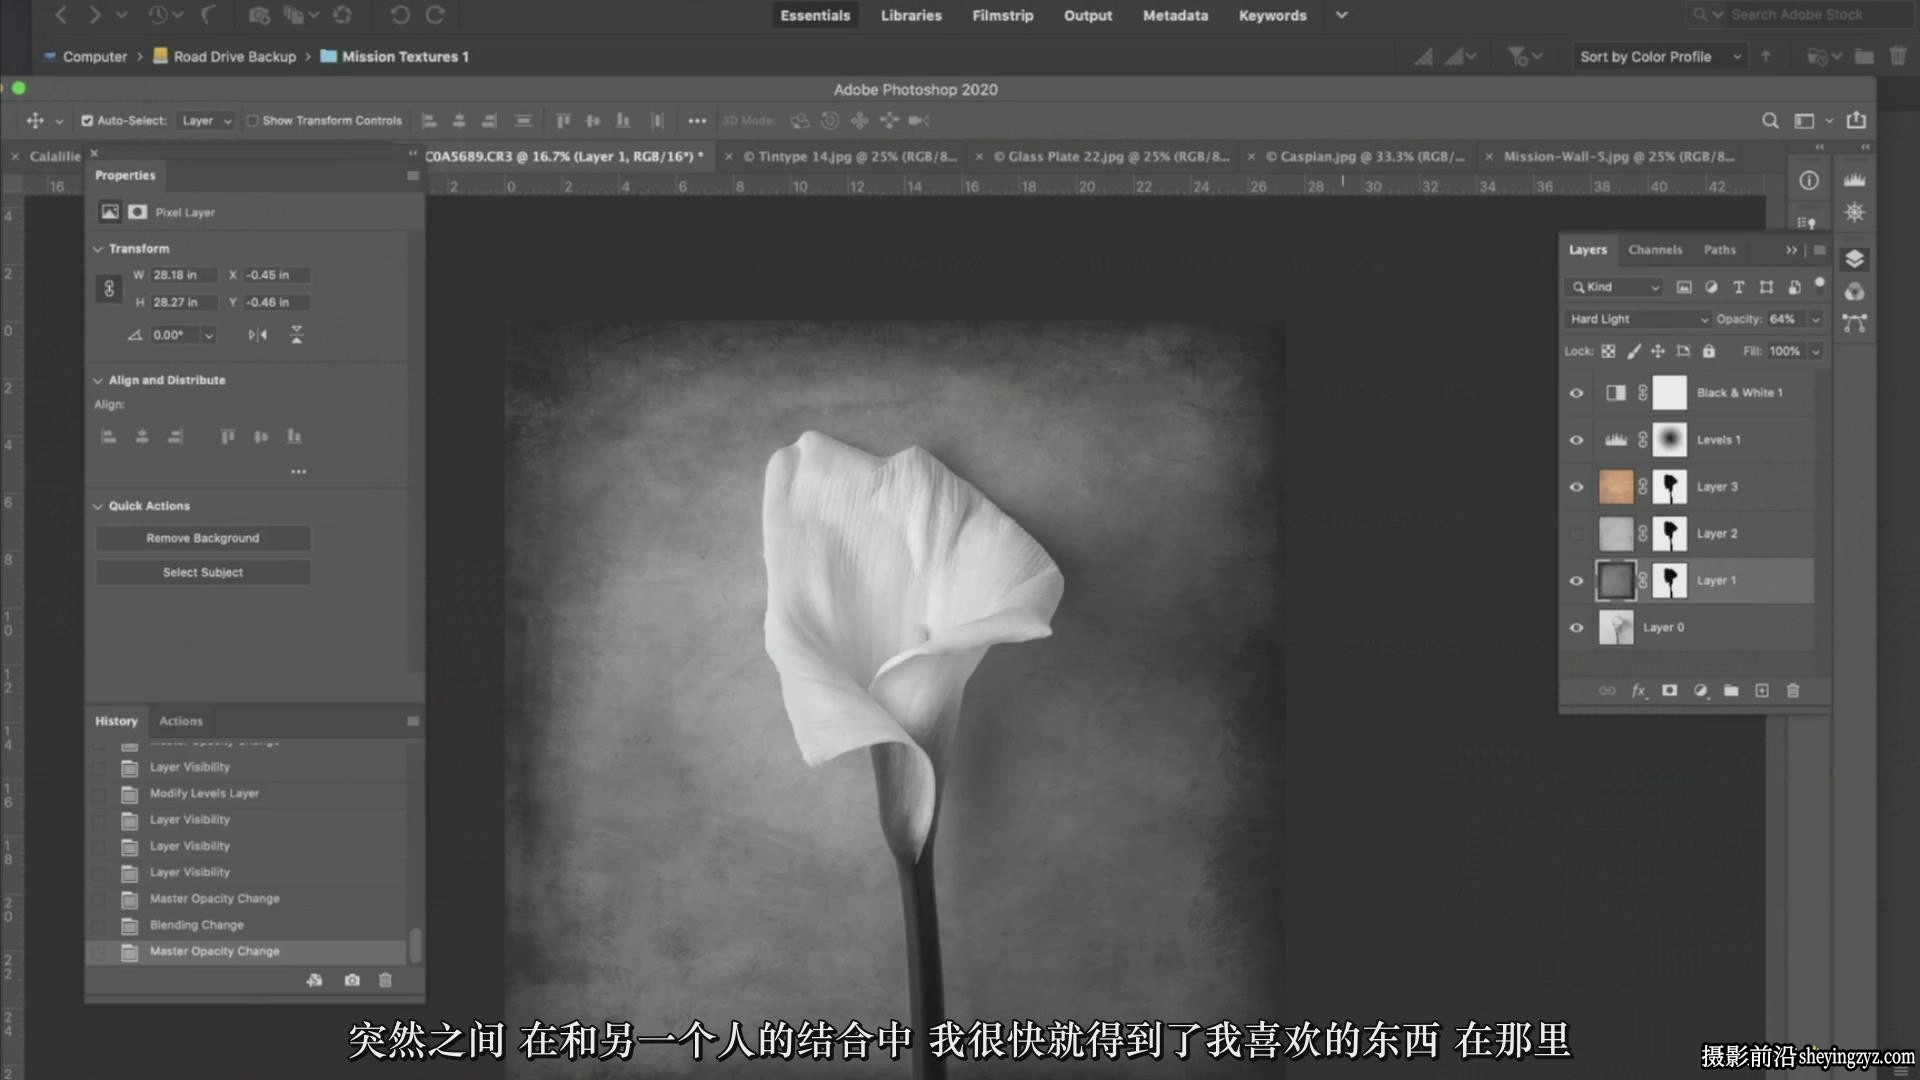
Task: Click constrain proportions link icon
Action: click(109, 289)
